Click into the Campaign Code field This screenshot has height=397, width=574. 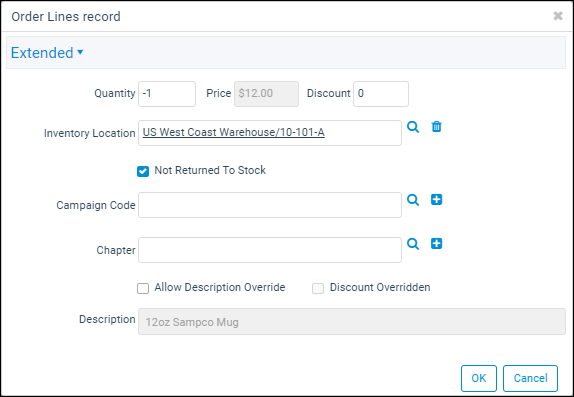click(x=270, y=205)
